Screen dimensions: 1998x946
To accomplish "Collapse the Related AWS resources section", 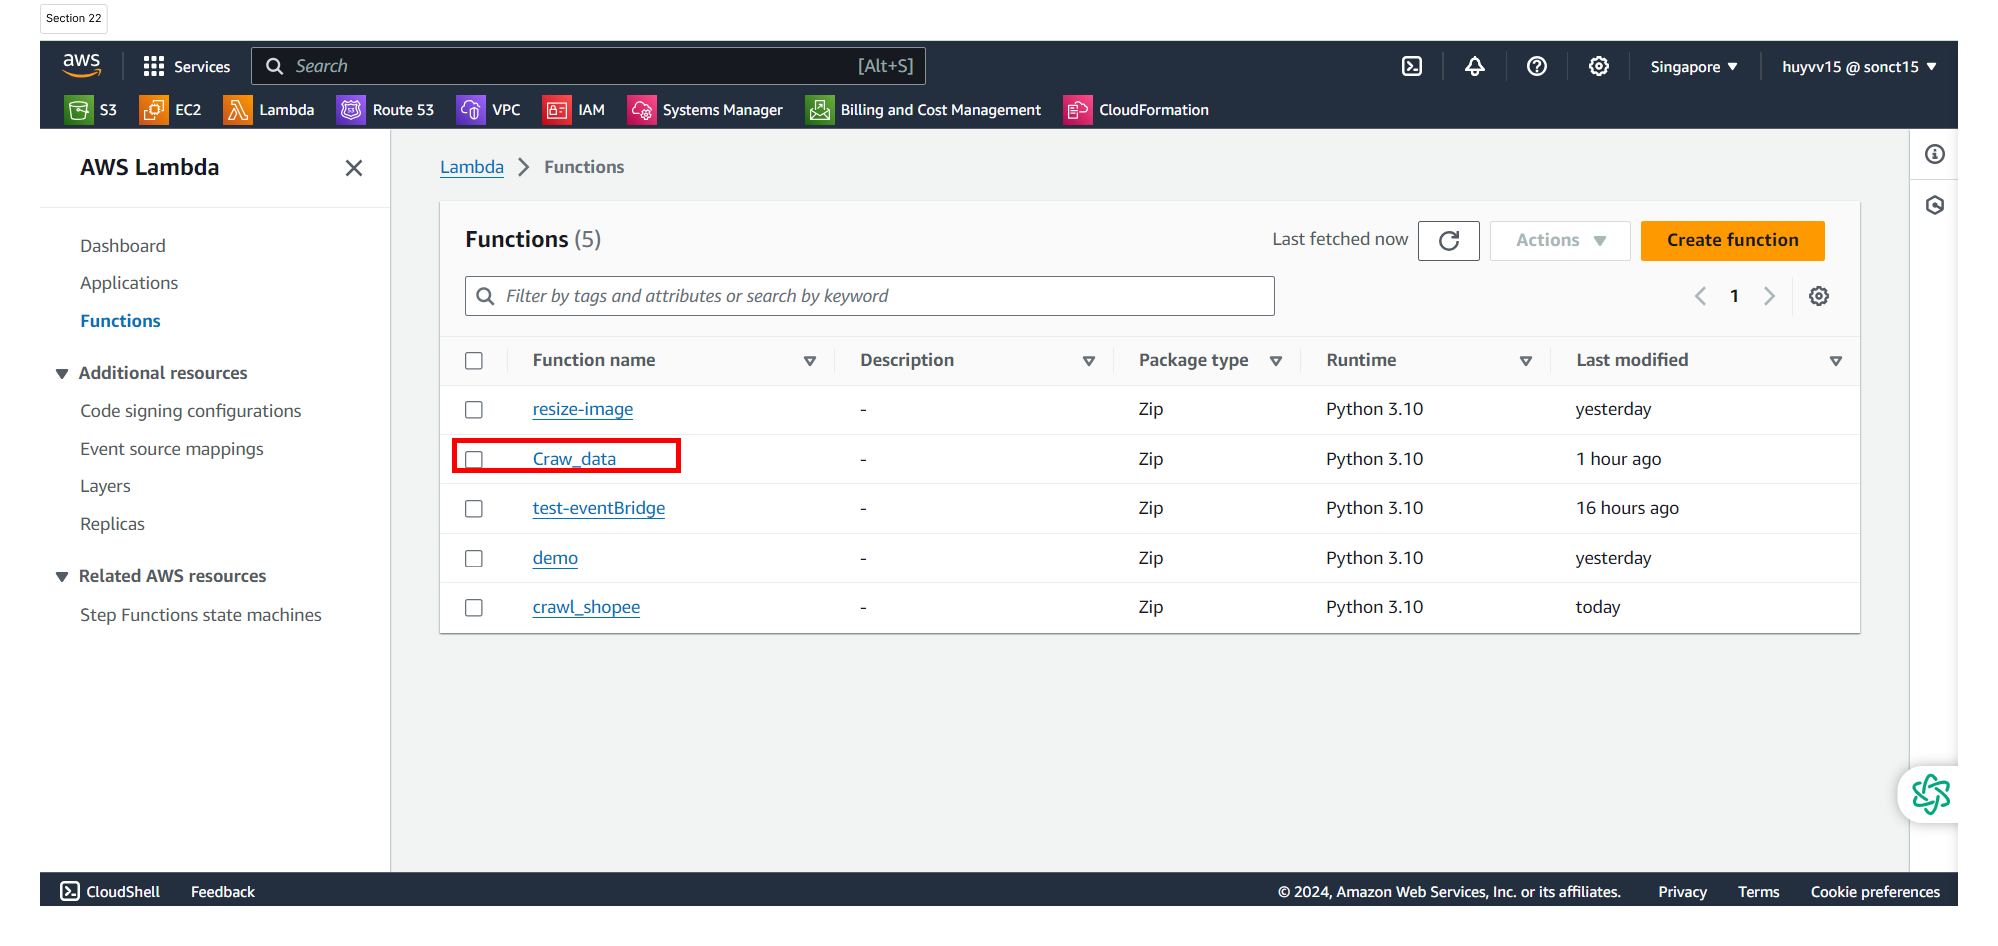I will (62, 576).
